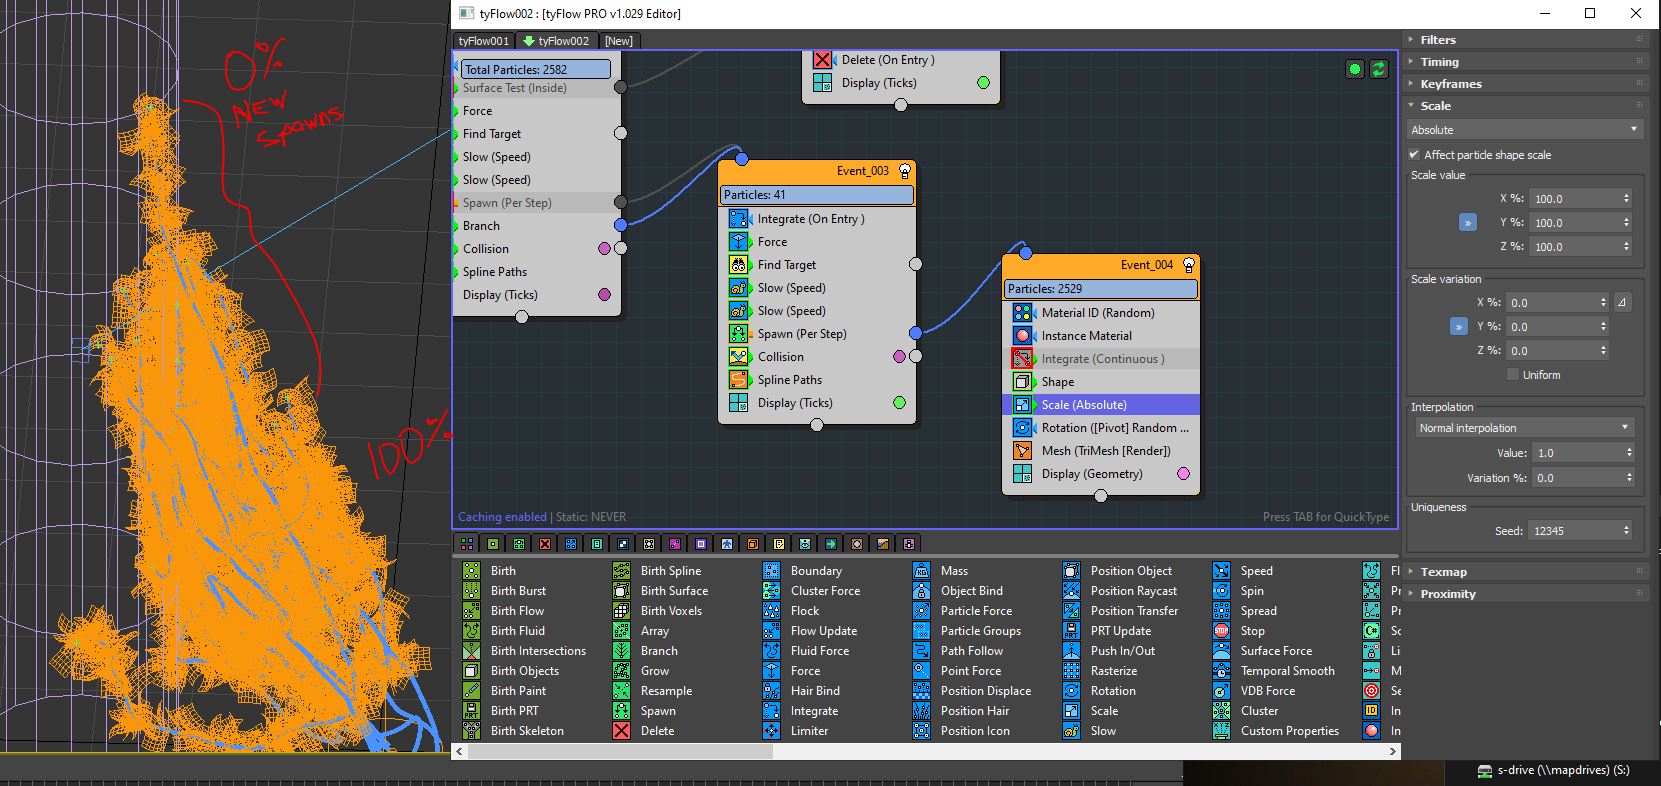The width and height of the screenshot is (1661, 786).
Task: Choose the Object Bind operator icon
Action: (921, 591)
